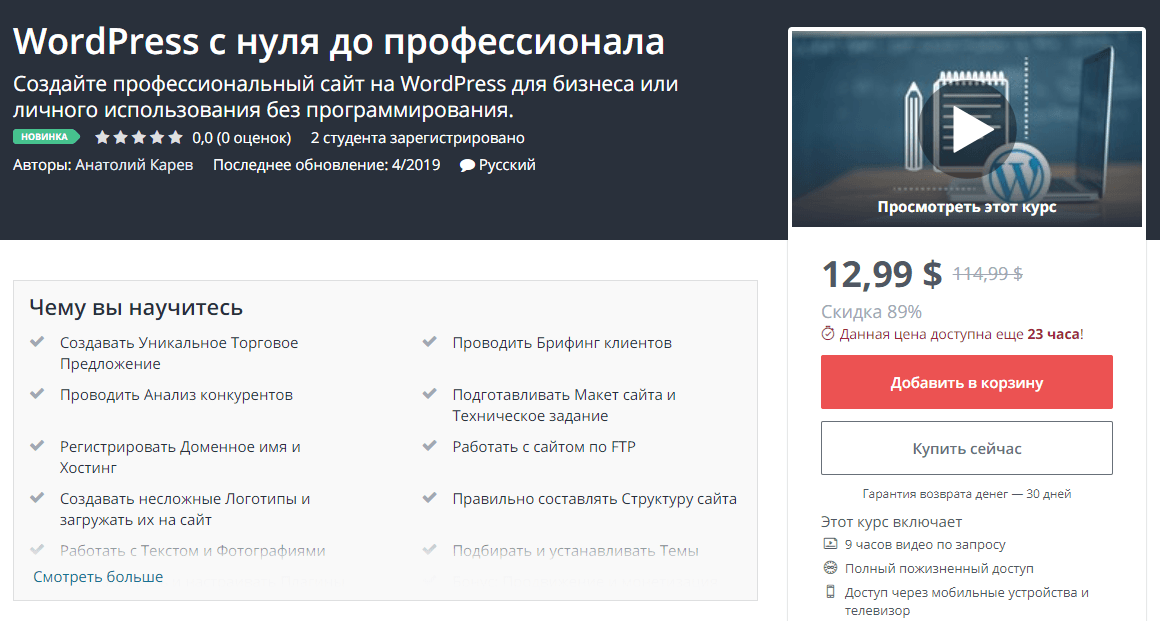
Task: Click Просмотреть этот курс caption
Action: point(967,207)
